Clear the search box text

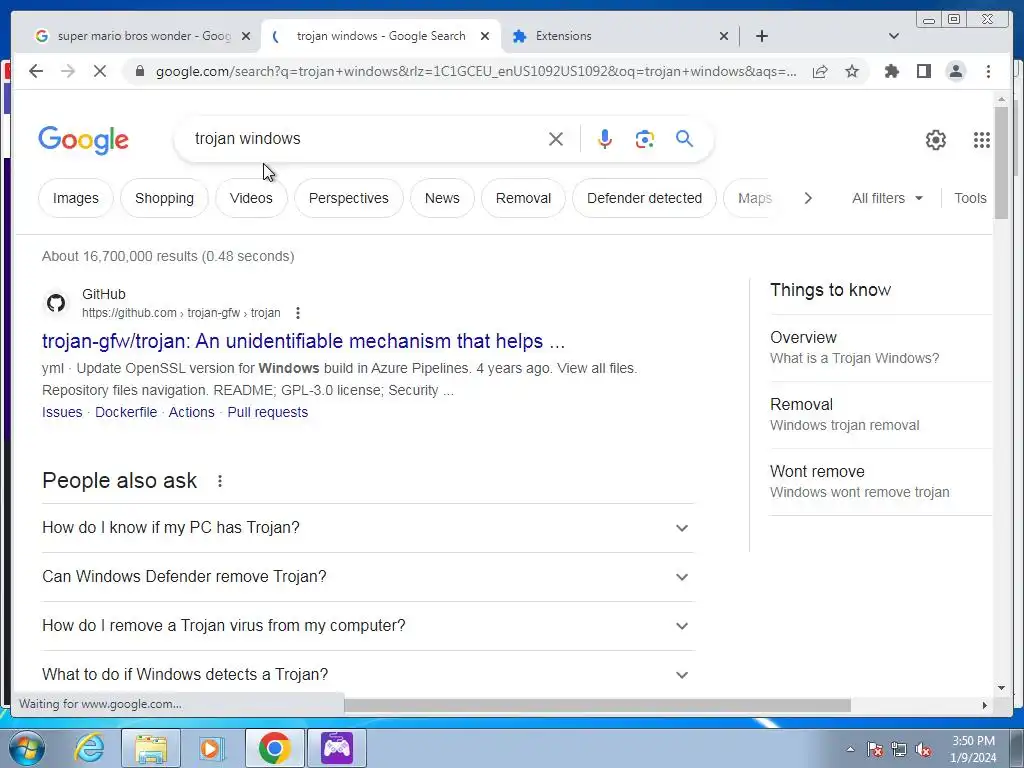[556, 139]
